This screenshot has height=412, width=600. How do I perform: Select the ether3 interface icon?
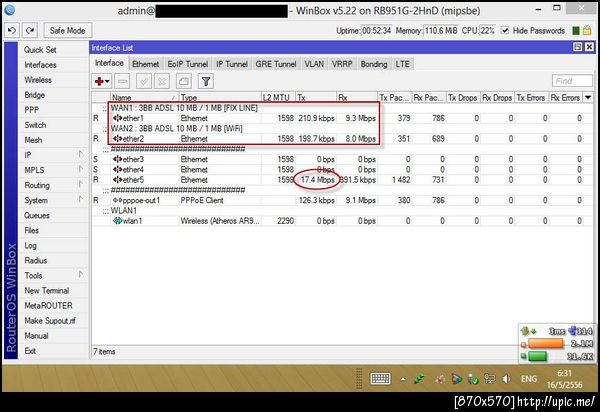pos(117,159)
